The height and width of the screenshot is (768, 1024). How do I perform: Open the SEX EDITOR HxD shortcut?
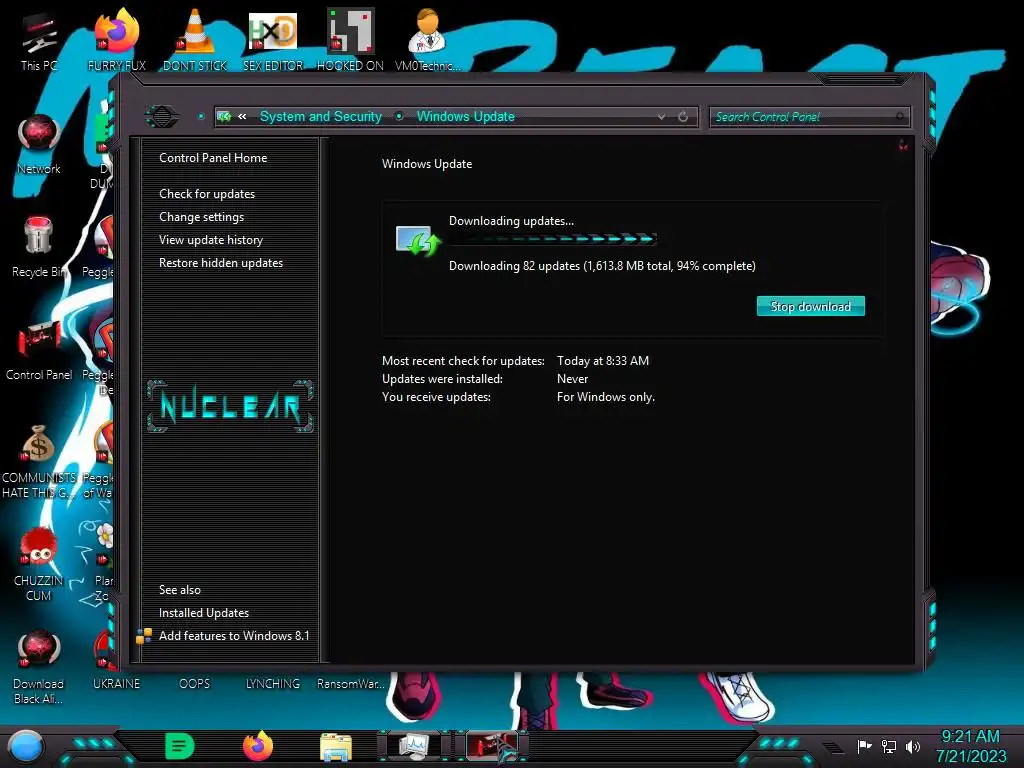(x=273, y=40)
